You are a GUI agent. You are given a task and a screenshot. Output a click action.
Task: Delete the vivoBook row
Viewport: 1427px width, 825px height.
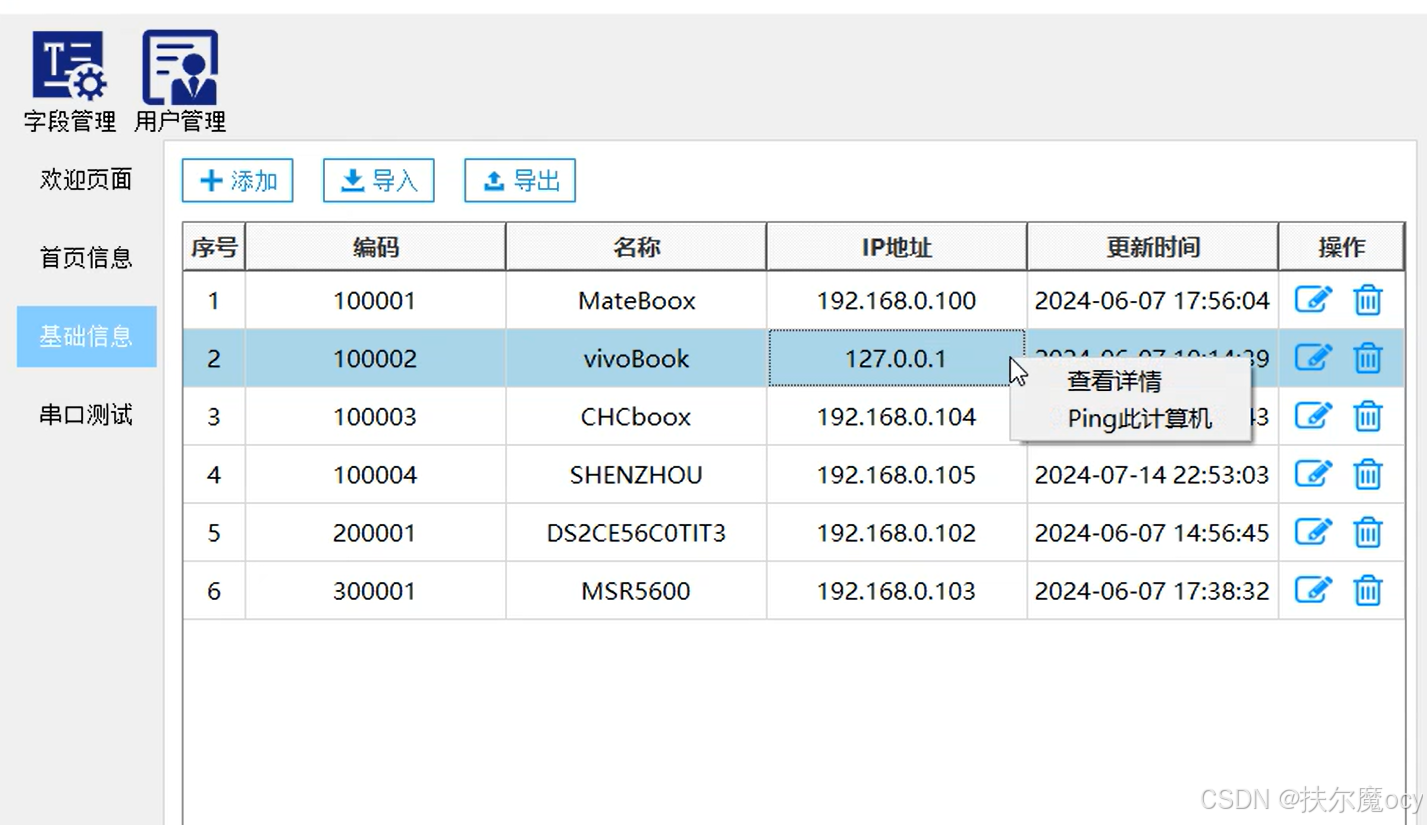point(1367,358)
